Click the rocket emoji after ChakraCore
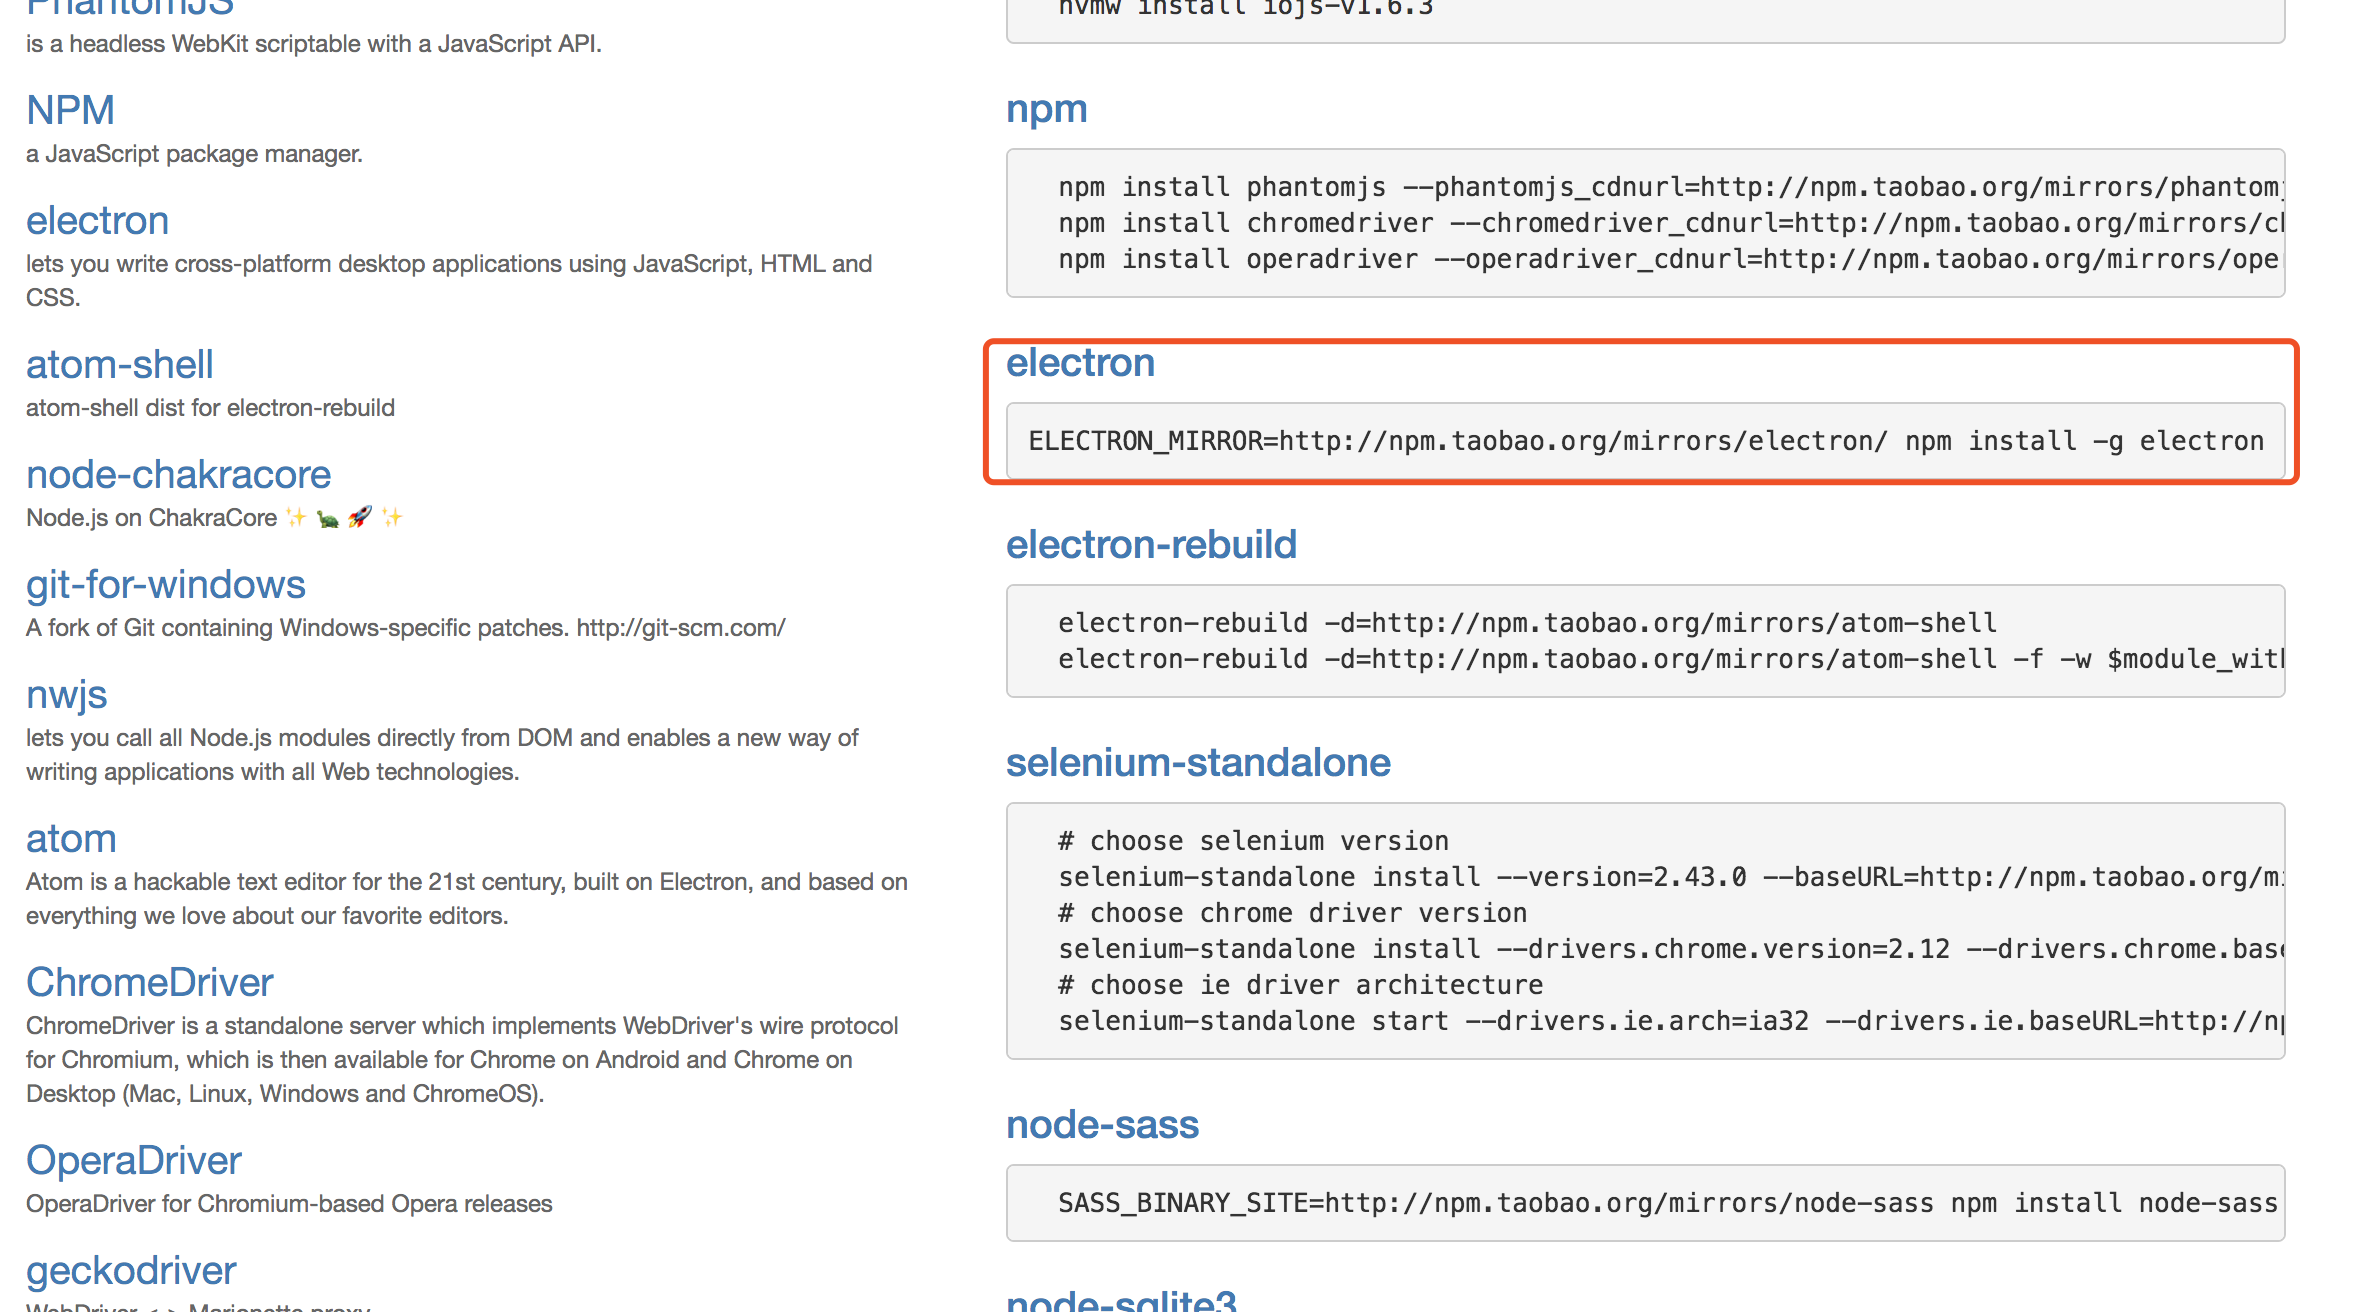Screen dimensions: 2362x1312 (360, 517)
